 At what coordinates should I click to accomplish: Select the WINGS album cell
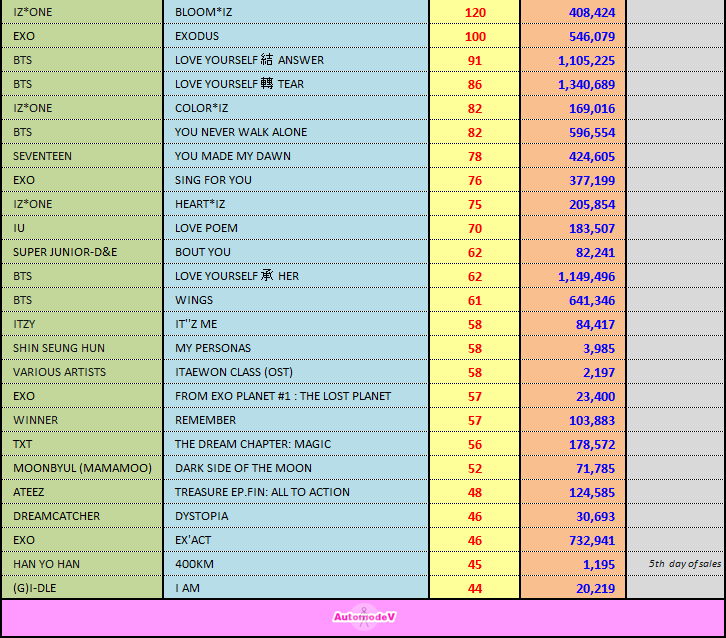tap(296, 300)
